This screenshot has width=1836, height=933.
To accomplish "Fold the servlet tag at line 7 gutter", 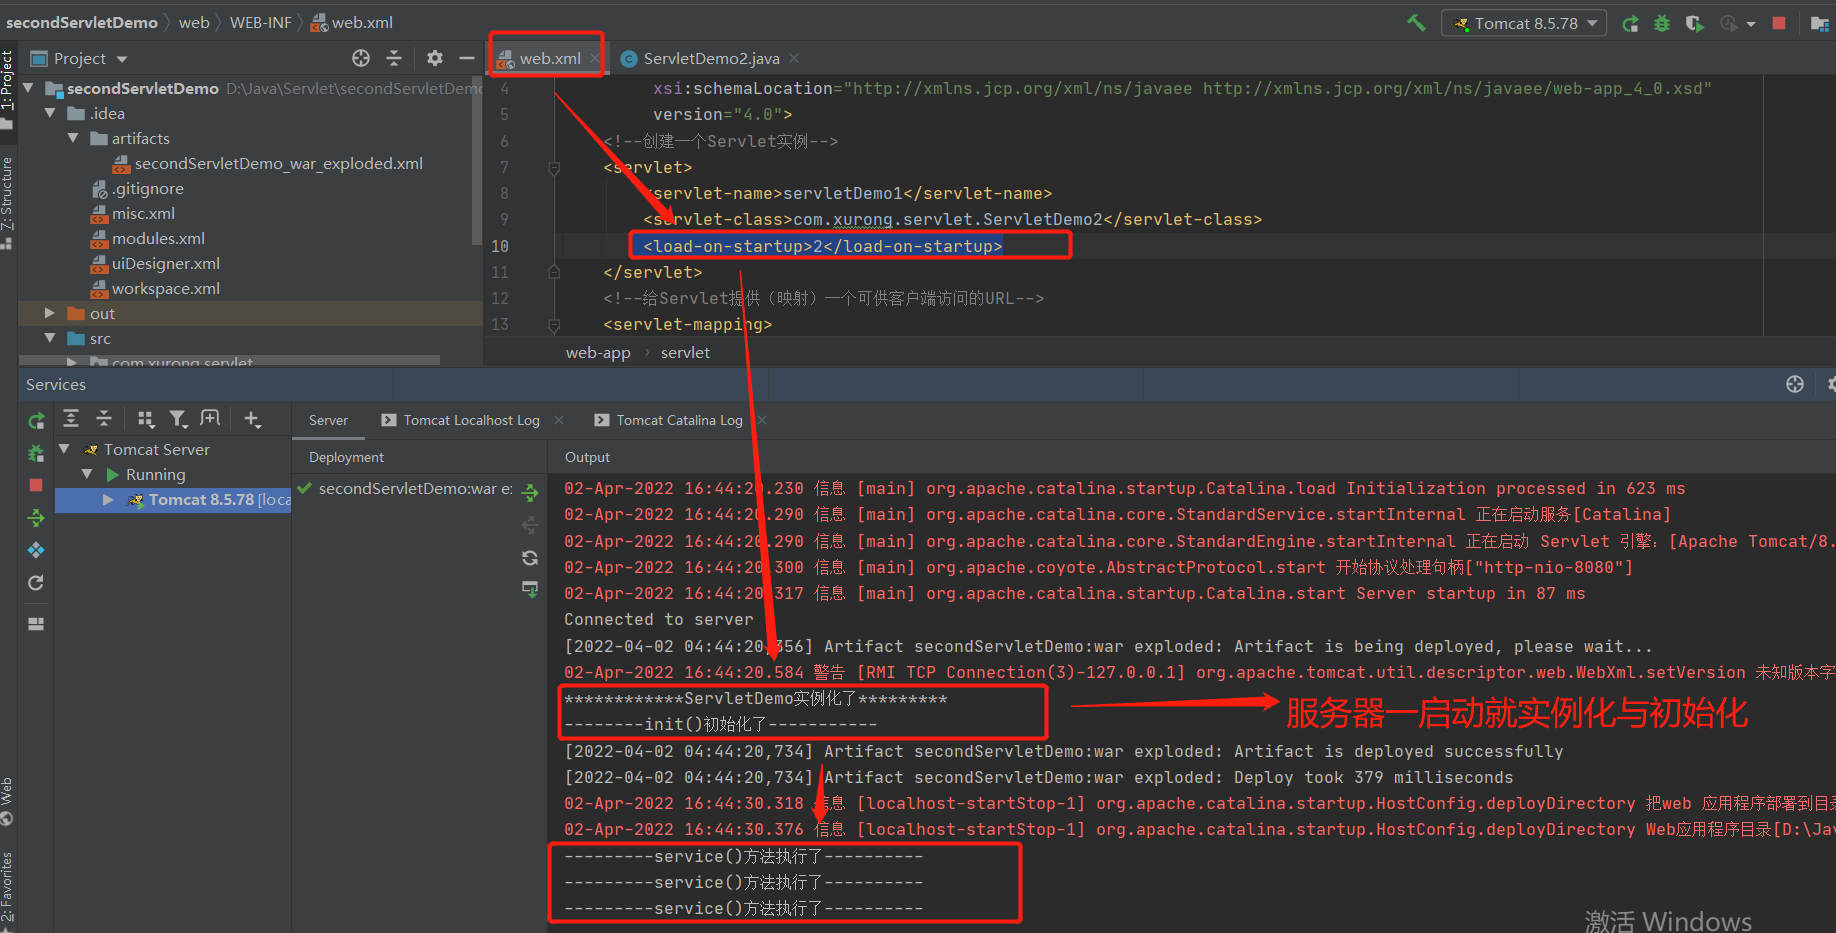I will click(554, 168).
